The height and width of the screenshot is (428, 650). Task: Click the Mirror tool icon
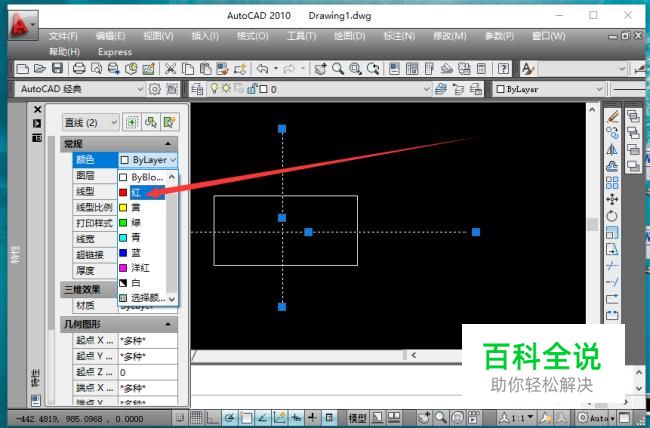[x=612, y=150]
